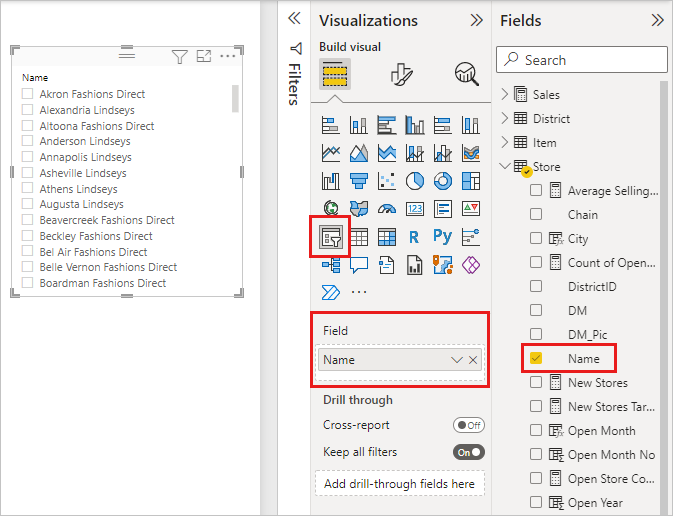Click the slicer list scrollbar thumb
This screenshot has width=673, height=516.
[235, 98]
